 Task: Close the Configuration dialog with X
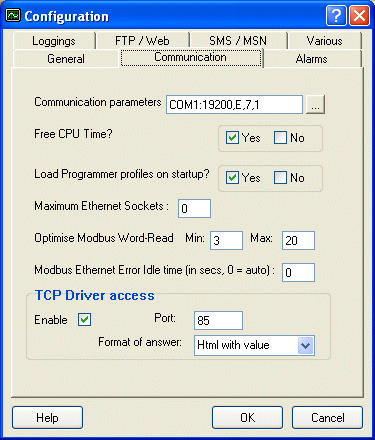(359, 15)
